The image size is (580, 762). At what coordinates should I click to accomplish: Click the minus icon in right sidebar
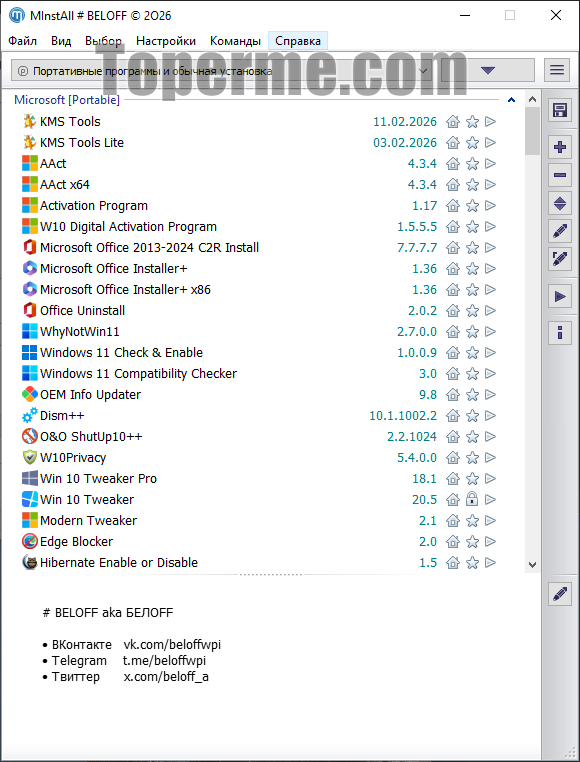click(x=560, y=175)
